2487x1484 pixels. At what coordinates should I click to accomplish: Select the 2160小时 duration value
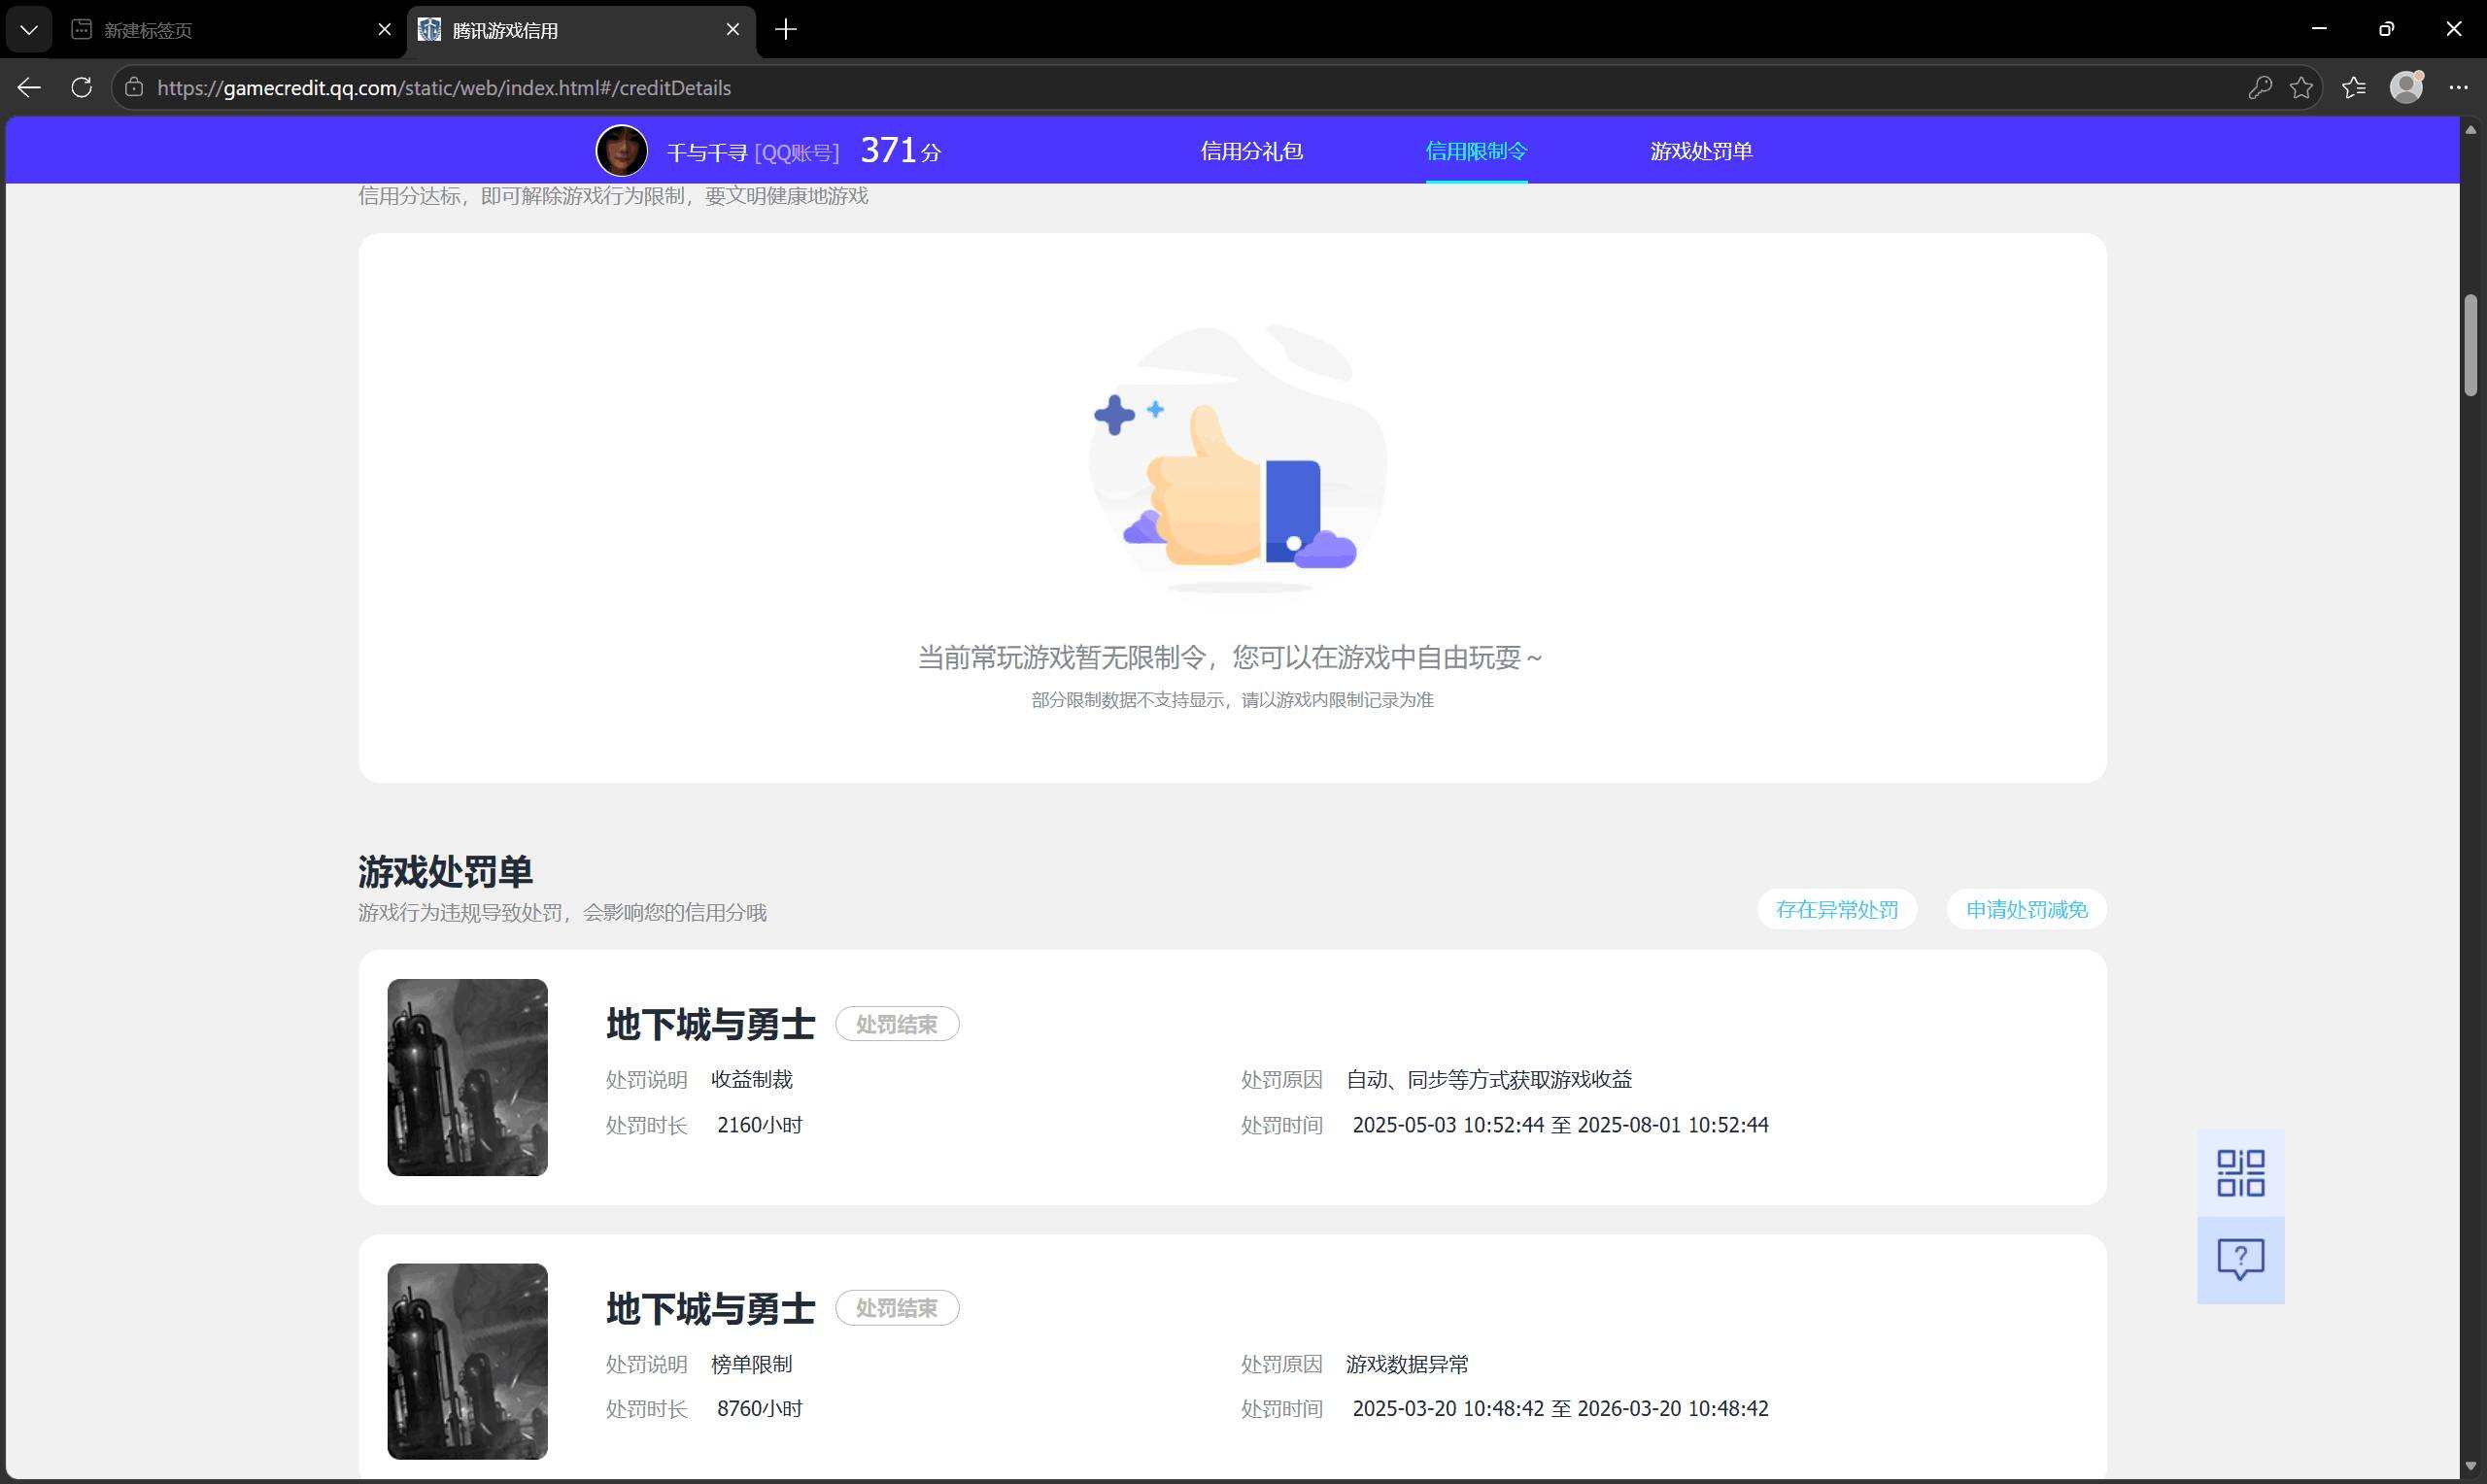tap(760, 1125)
